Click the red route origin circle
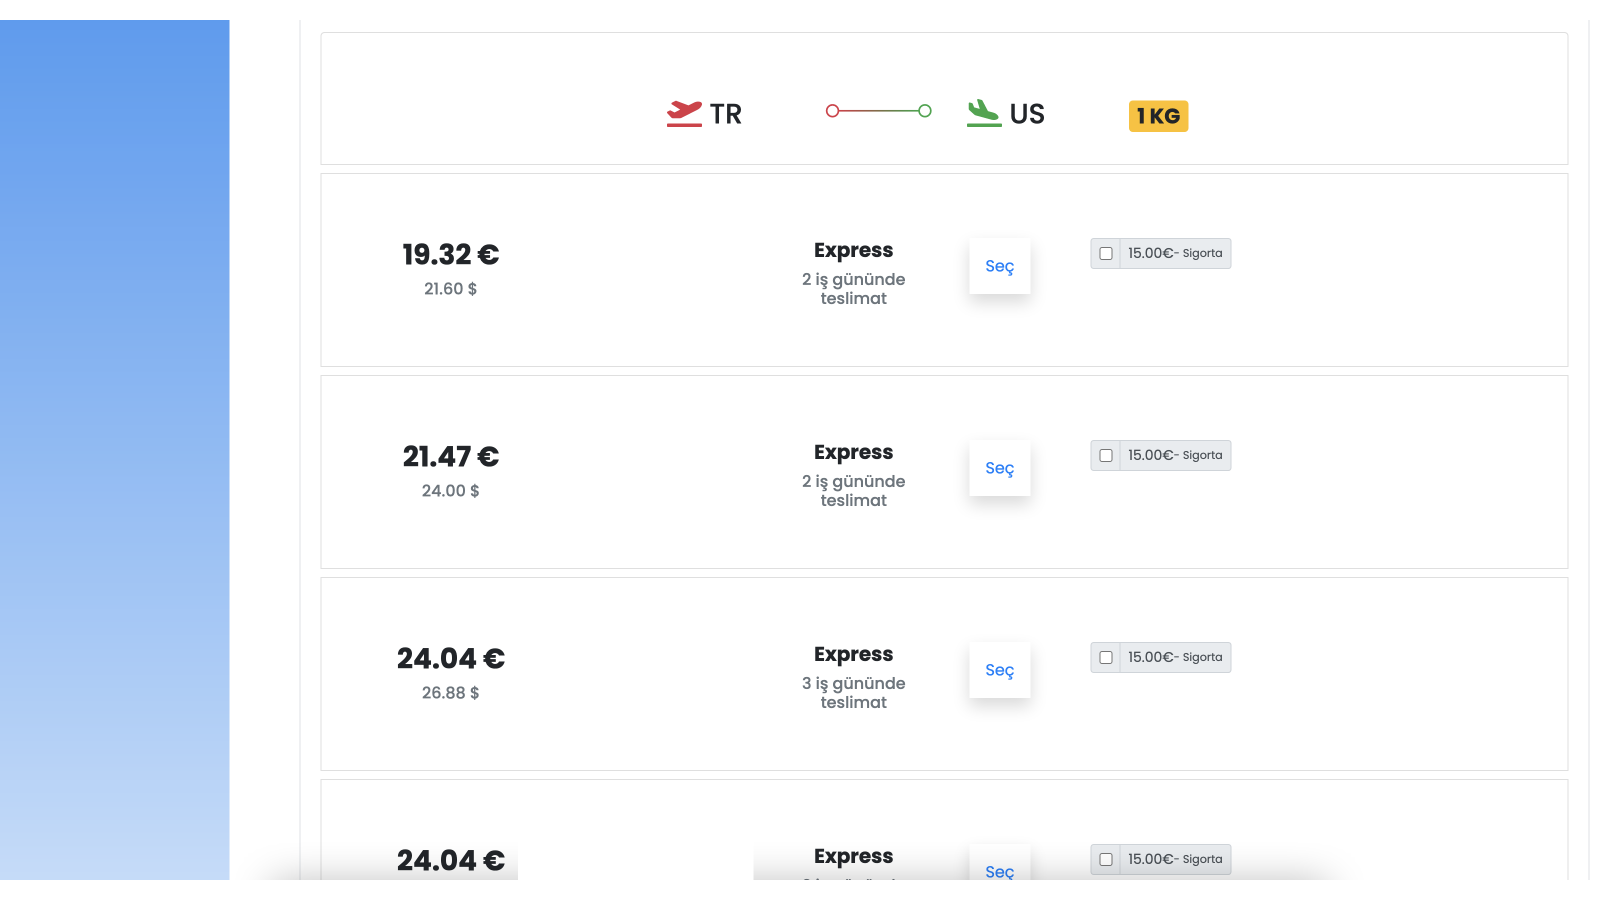 coord(832,111)
